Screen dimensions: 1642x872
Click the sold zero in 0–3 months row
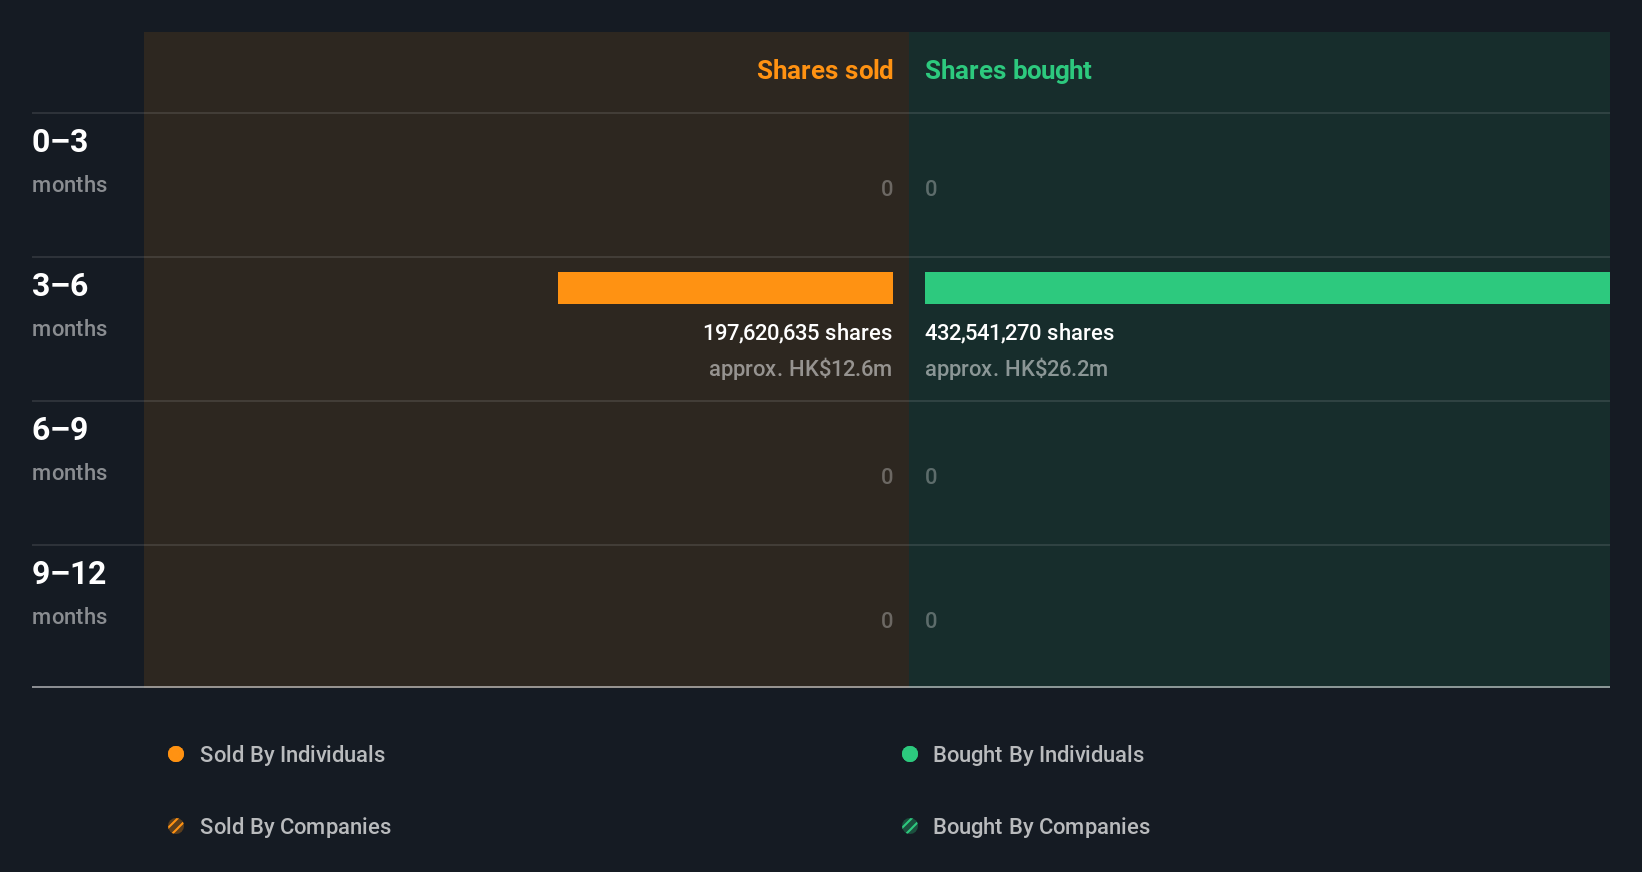[887, 189]
